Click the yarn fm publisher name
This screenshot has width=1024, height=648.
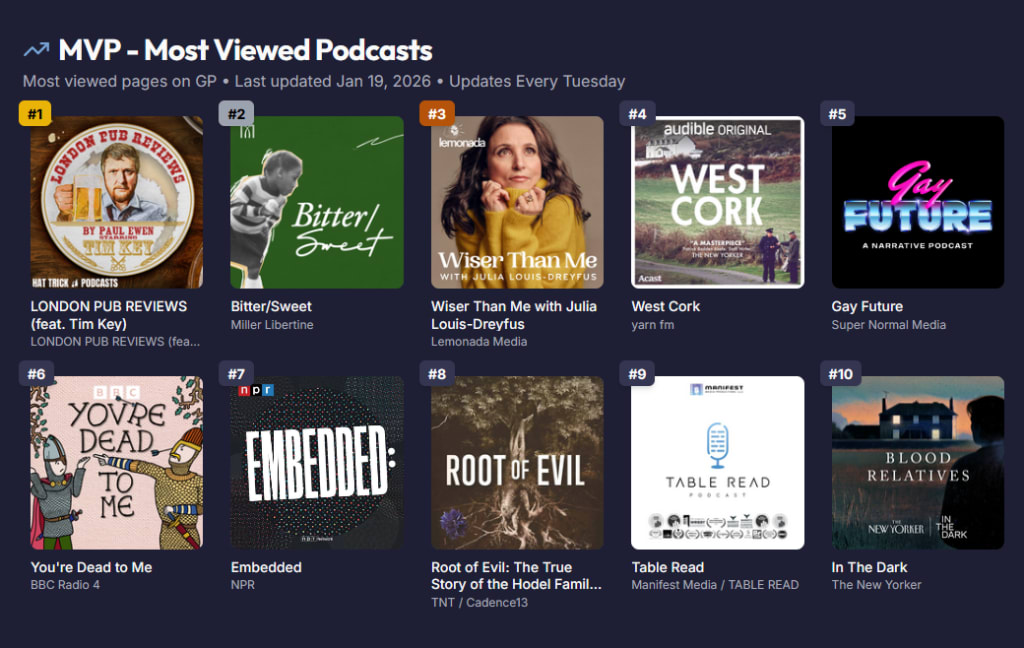point(652,325)
